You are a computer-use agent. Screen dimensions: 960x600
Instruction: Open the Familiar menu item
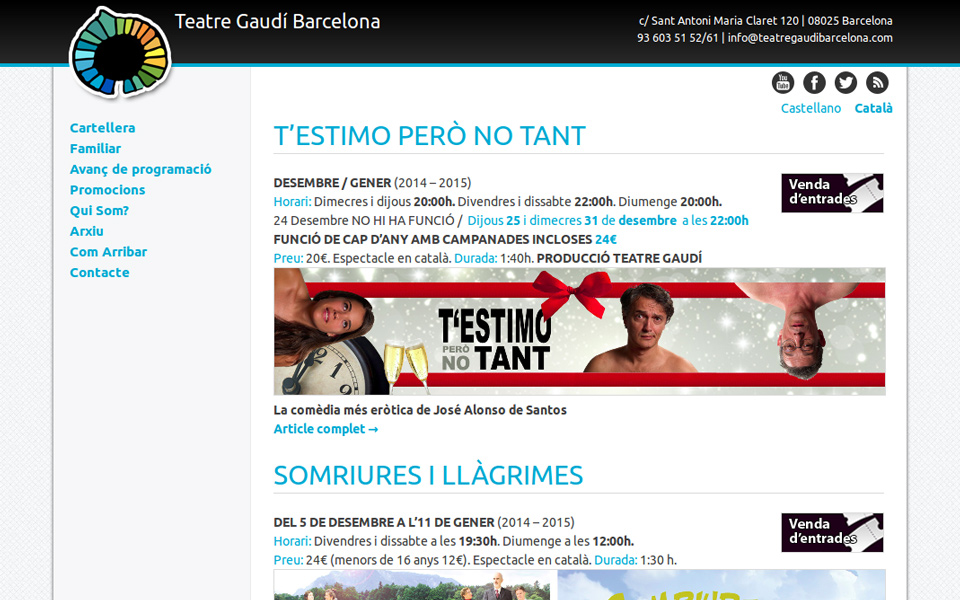pyautogui.click(x=95, y=149)
